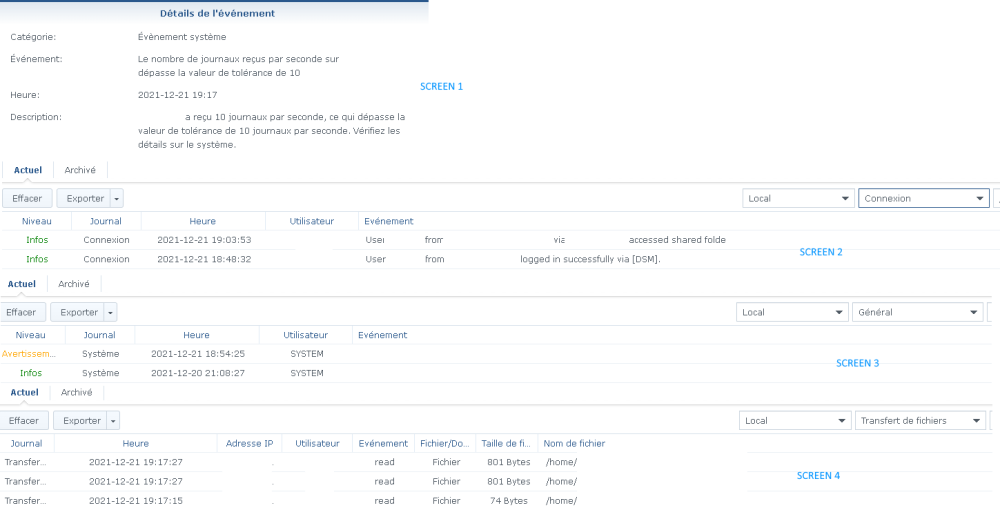Click Exporter button in Transfert de fichiers panel
The image size is (1000, 519).
(x=80, y=421)
